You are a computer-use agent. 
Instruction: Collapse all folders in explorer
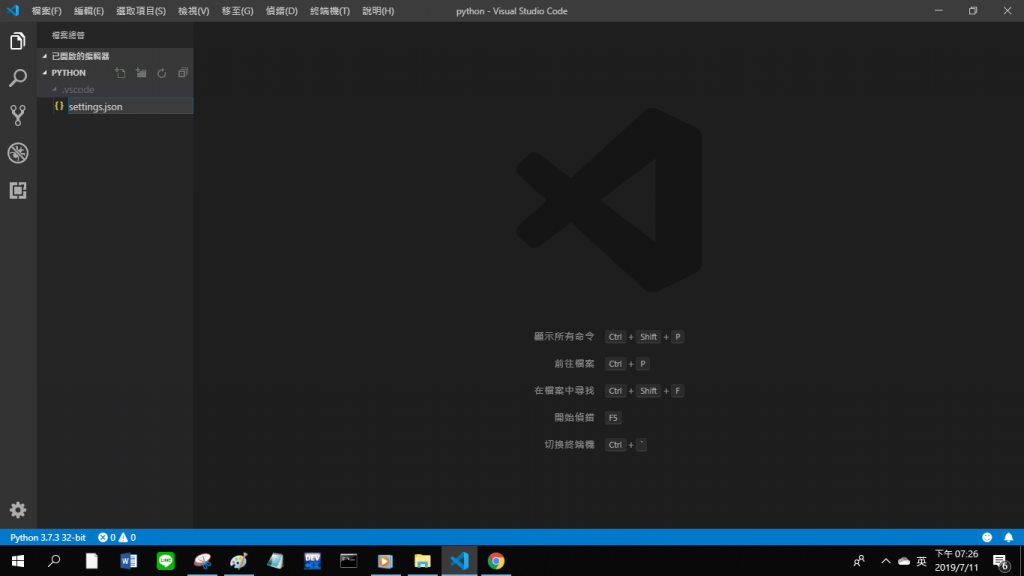(x=183, y=72)
